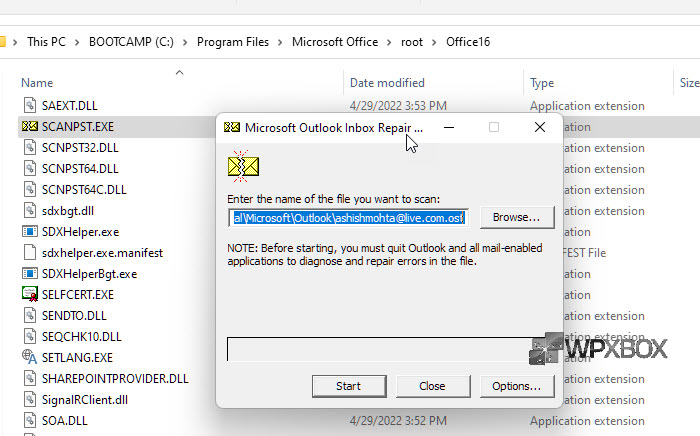Image resolution: width=700 pixels, height=436 pixels.
Task: Select the SCNPST32.DLL file name
Action: click(x=80, y=148)
